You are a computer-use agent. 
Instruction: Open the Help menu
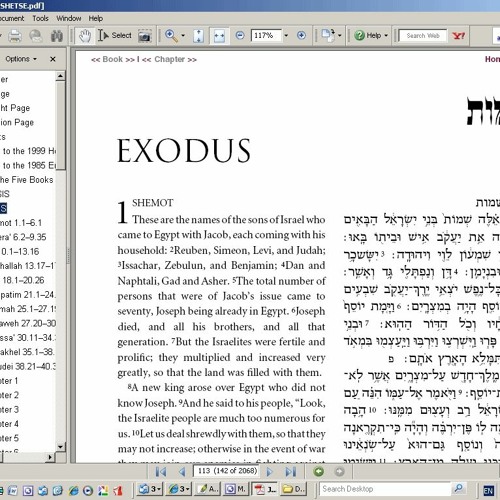pyautogui.click(x=96, y=18)
